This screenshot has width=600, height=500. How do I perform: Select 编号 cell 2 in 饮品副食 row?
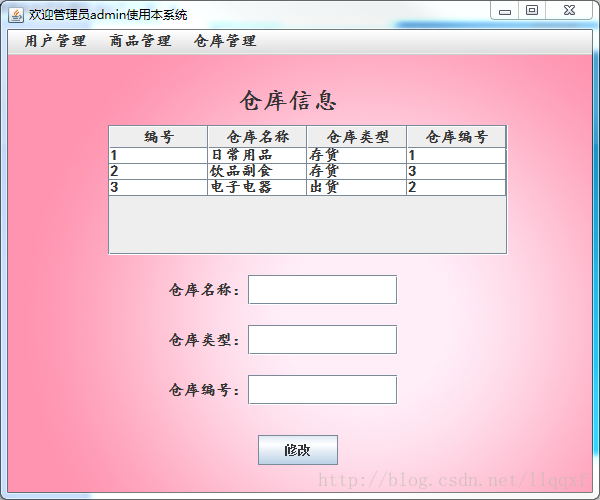(x=158, y=171)
